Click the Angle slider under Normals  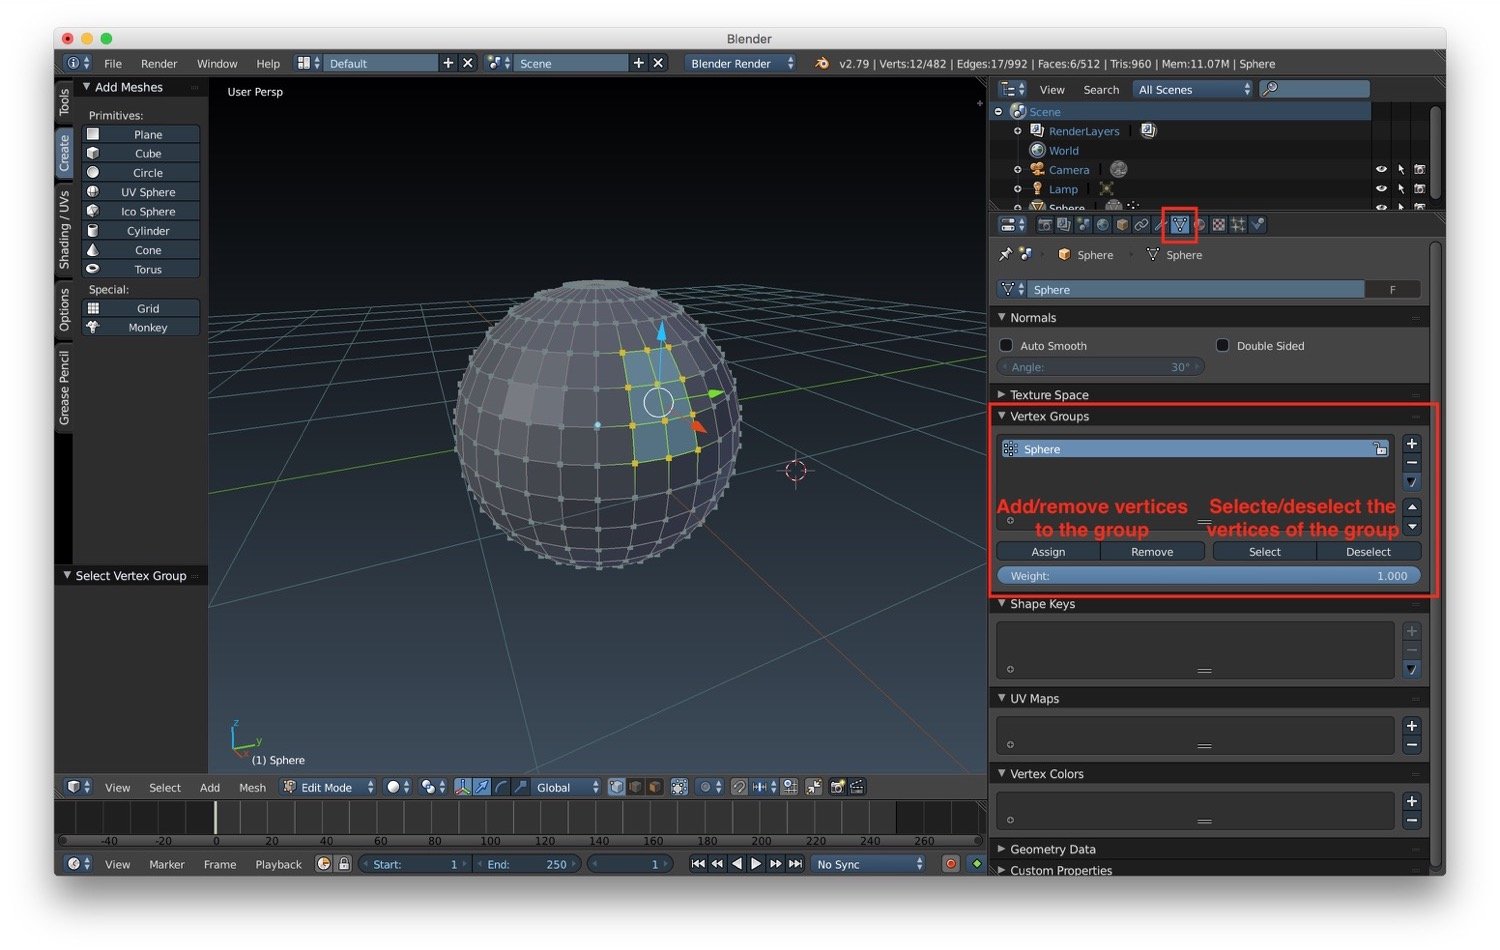1101,367
